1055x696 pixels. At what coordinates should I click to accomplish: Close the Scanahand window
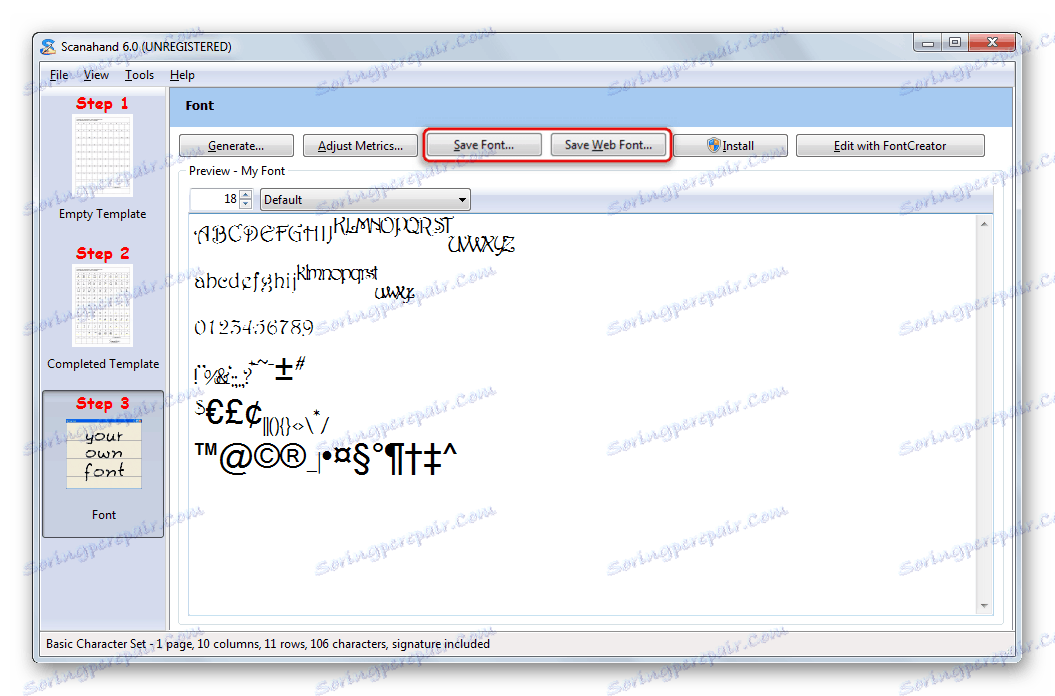coord(992,43)
